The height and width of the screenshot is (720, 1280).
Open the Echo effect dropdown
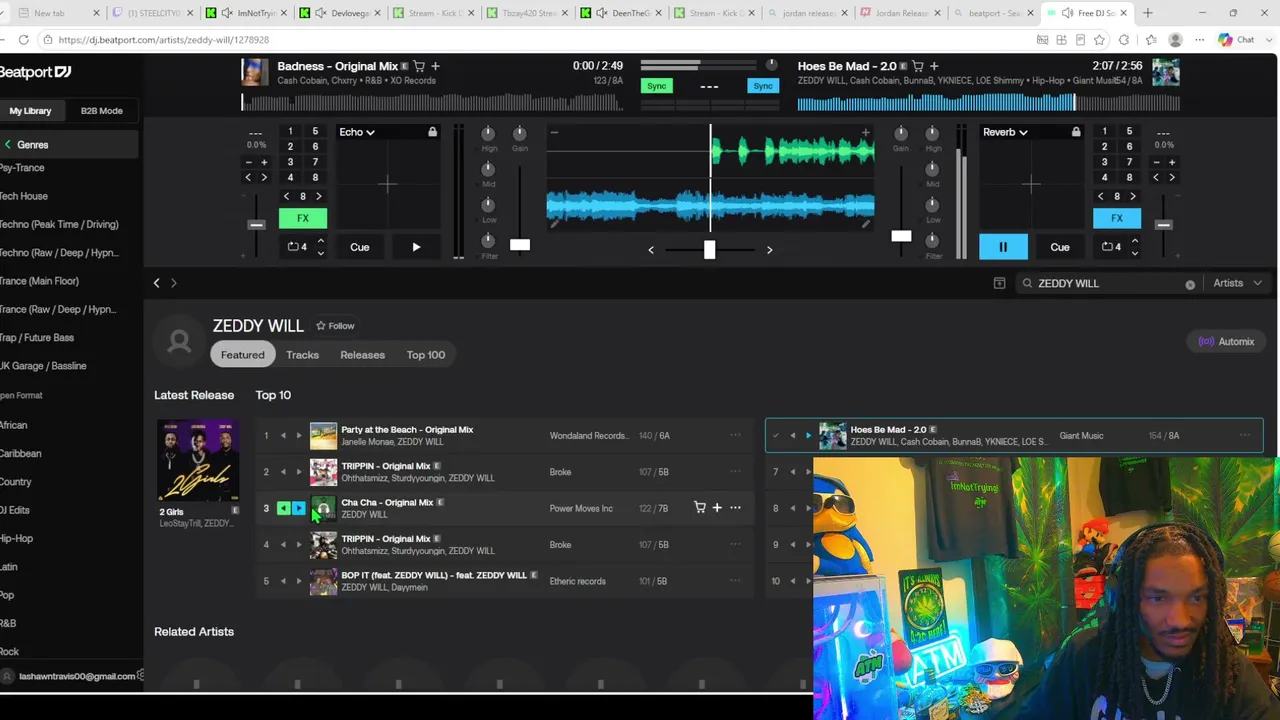pyautogui.click(x=357, y=132)
